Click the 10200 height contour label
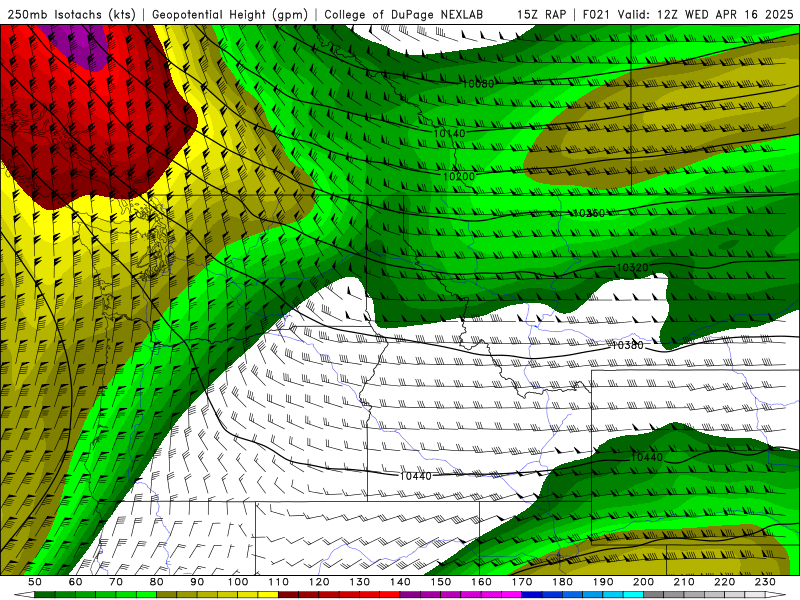 [459, 177]
